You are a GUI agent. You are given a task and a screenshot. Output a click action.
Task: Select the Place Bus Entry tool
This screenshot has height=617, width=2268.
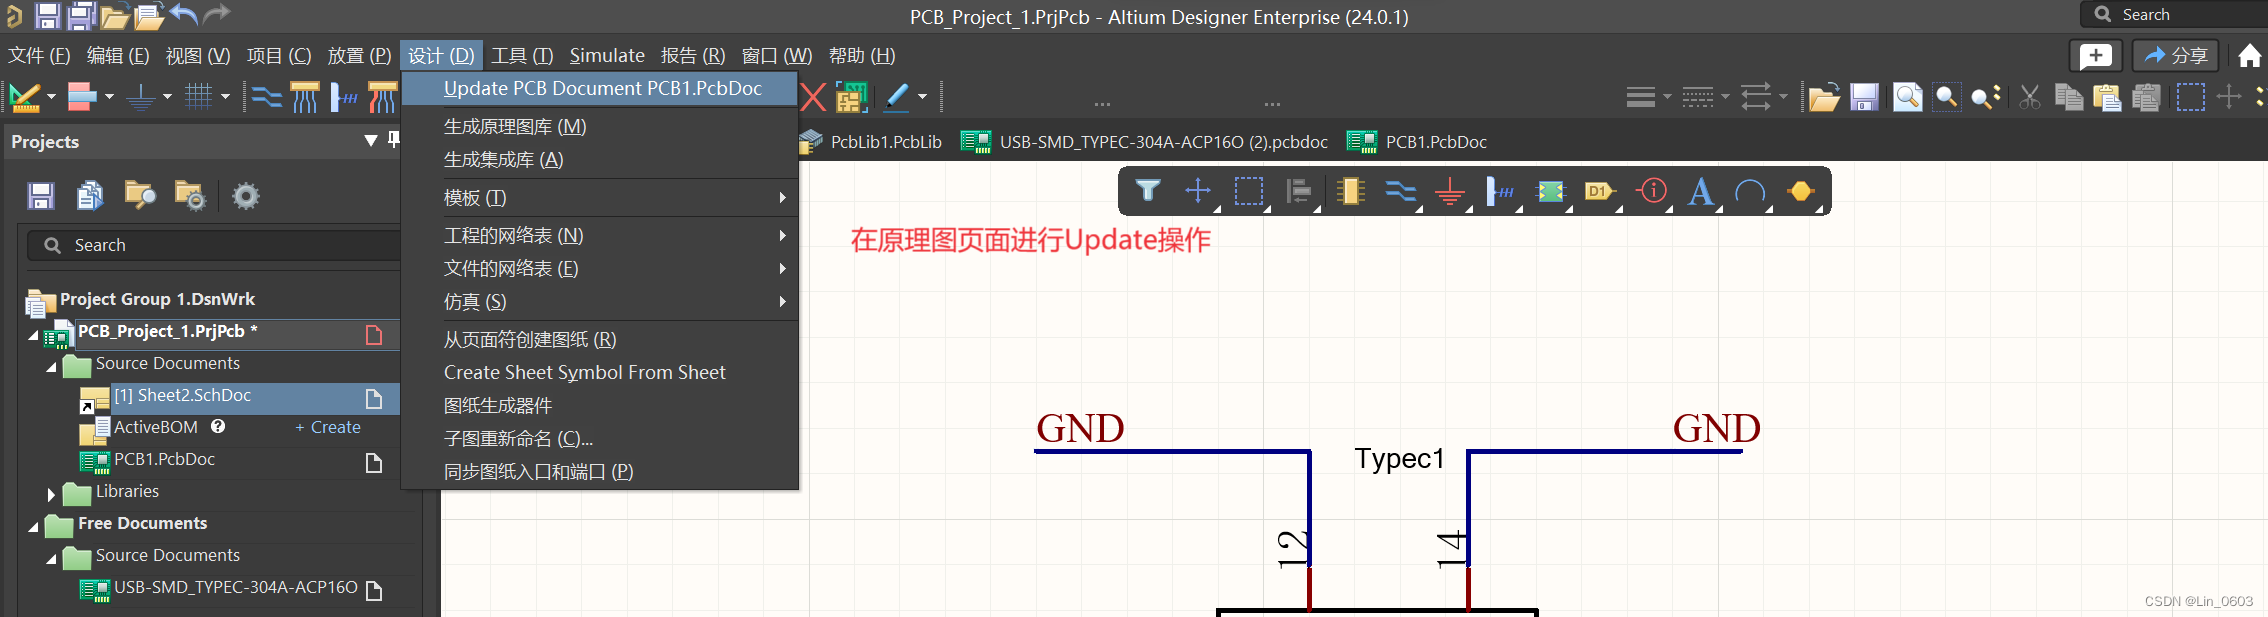point(344,97)
